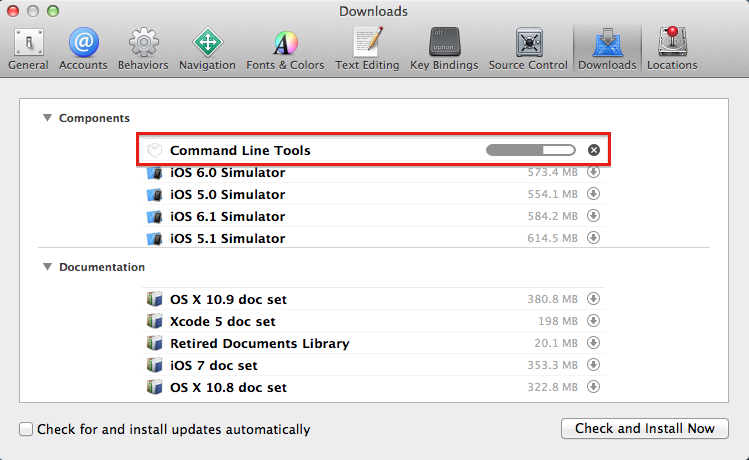Open the Behaviors gear pane
749x460 pixels.
pos(143,50)
